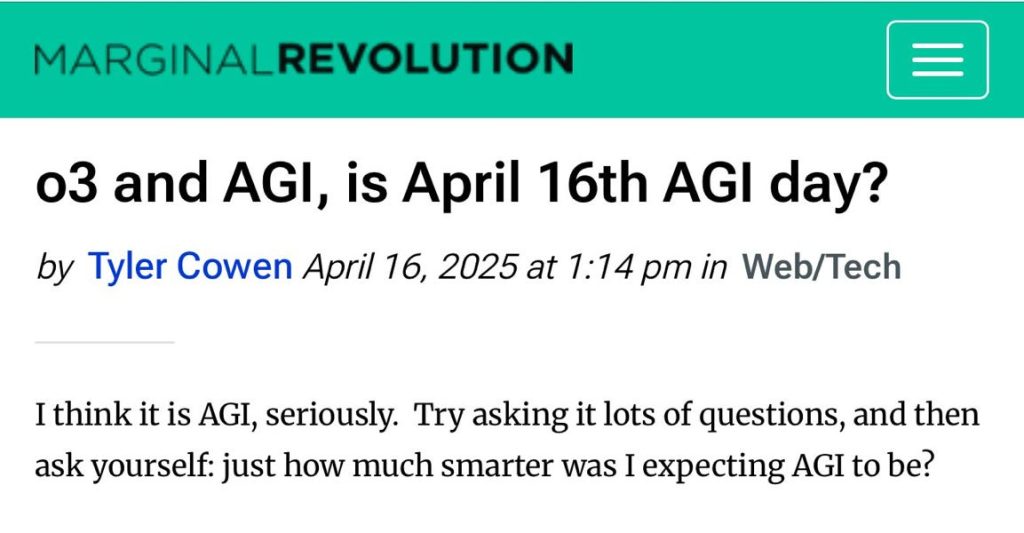Viewport: 1024px width, 533px height.
Task: Click the italic word 'by' before the author
Action: tap(55, 268)
